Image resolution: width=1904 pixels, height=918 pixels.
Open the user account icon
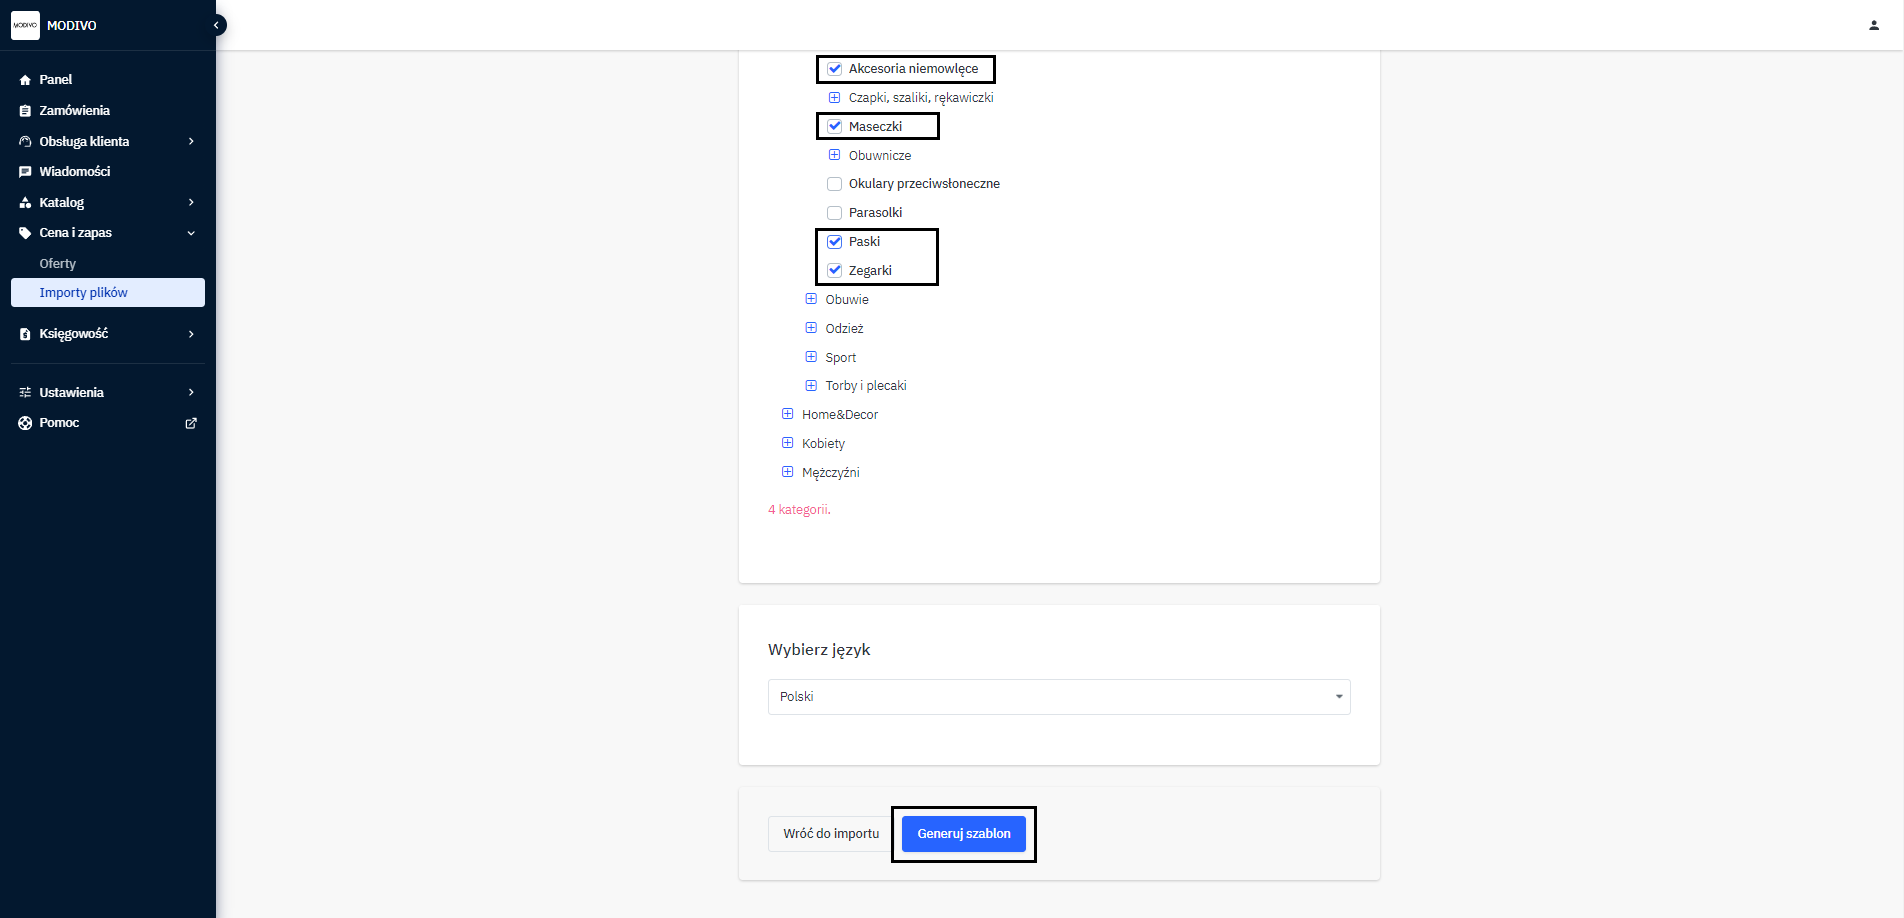[1873, 25]
